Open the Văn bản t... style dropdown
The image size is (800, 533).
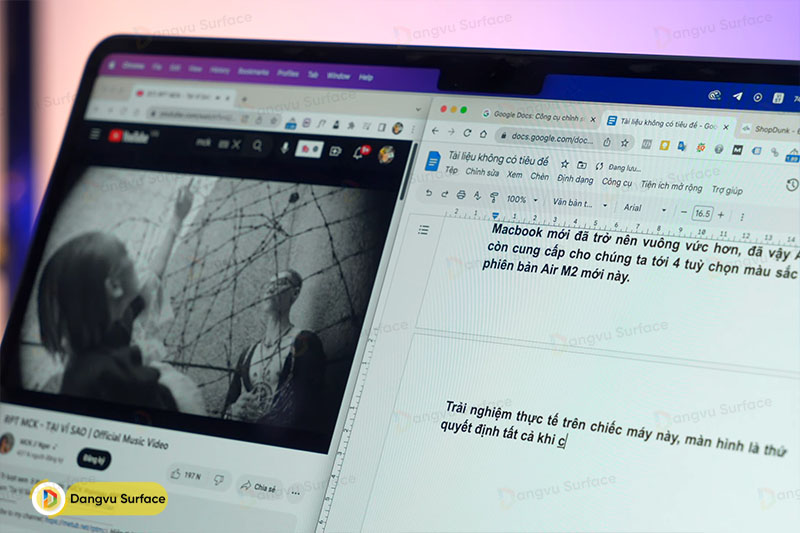tap(580, 202)
